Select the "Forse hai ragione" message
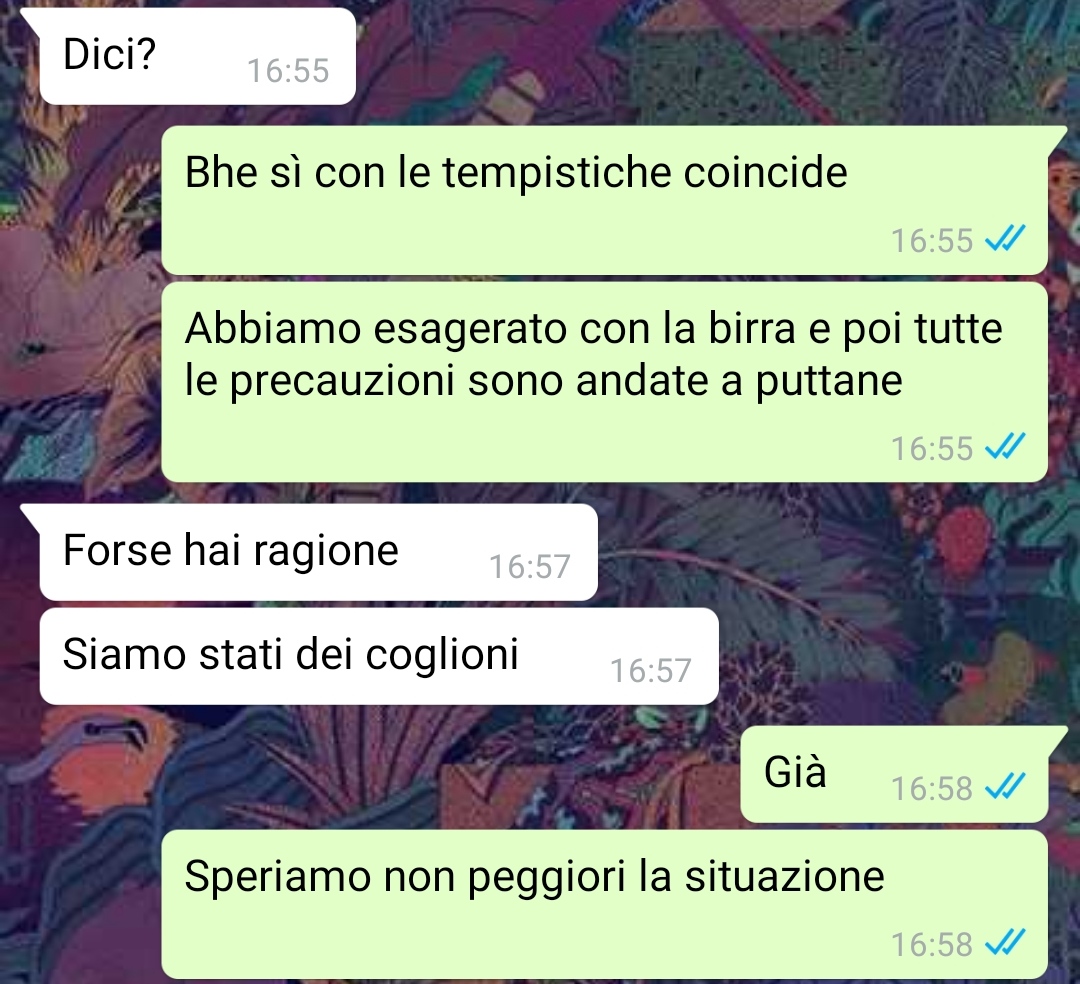The width and height of the screenshot is (1080, 984). coord(318,552)
